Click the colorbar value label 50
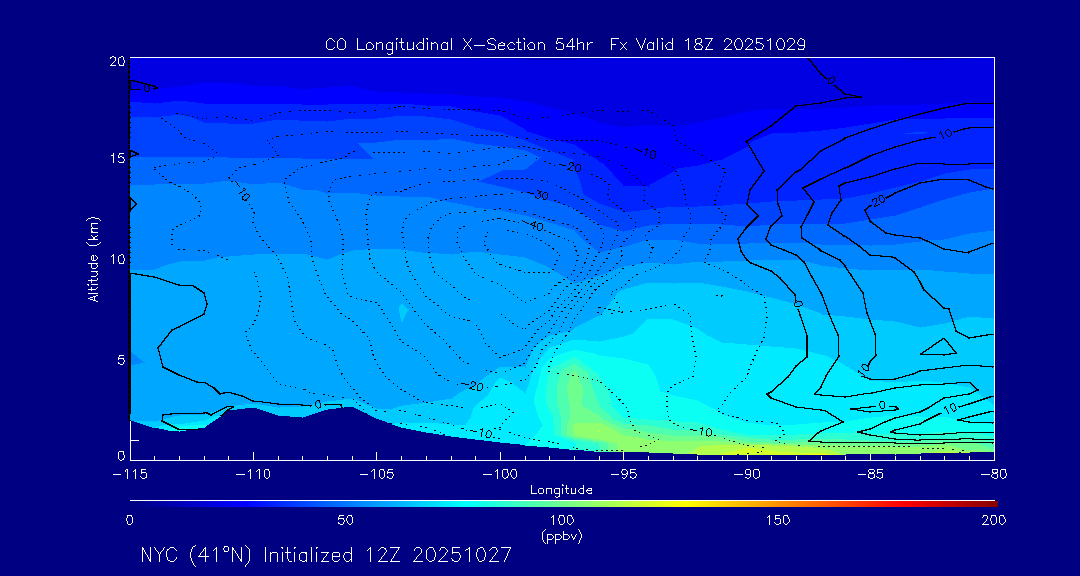 click(345, 520)
